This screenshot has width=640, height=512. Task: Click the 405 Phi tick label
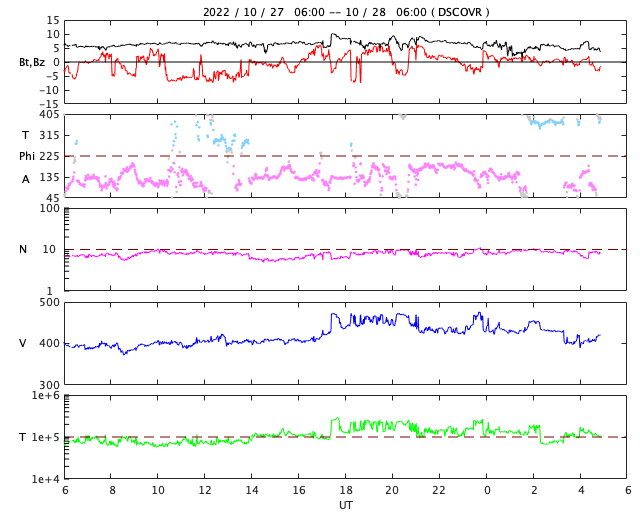[x=49, y=114]
